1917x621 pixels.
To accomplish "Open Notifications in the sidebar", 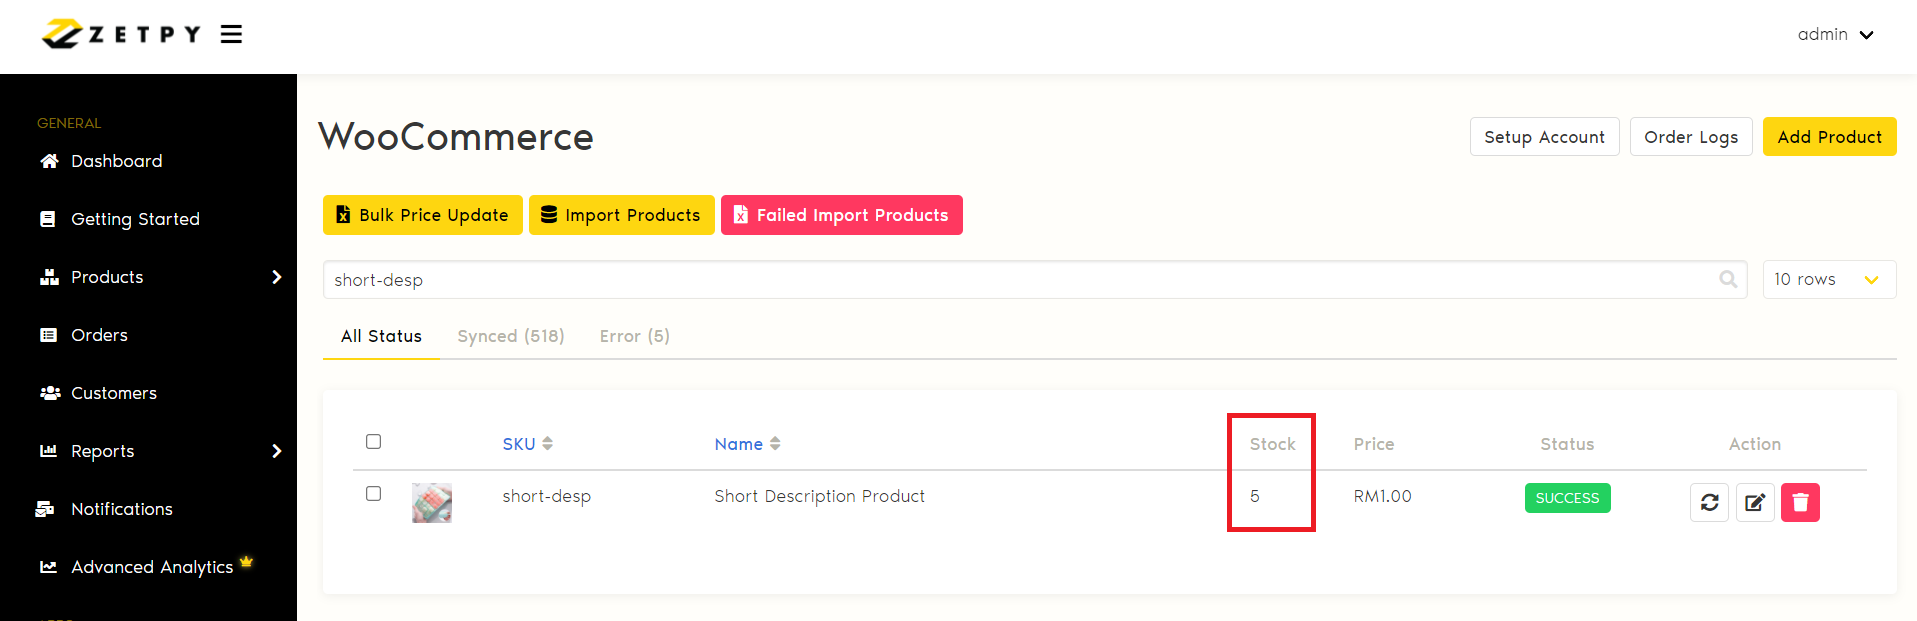I will 121,509.
